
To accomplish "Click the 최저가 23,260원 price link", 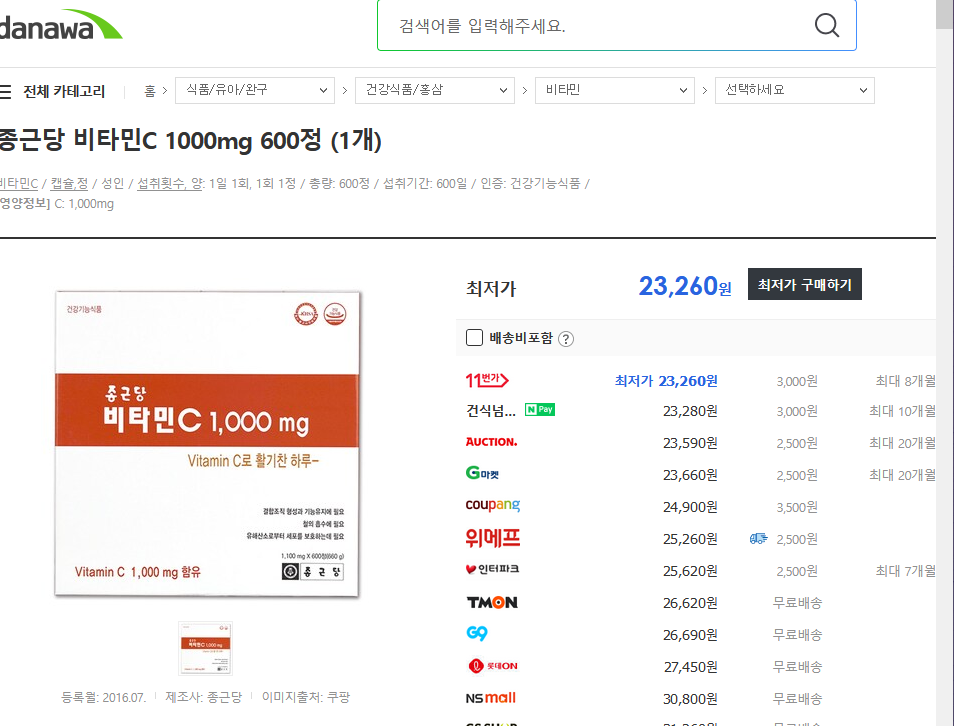I will coord(666,381).
